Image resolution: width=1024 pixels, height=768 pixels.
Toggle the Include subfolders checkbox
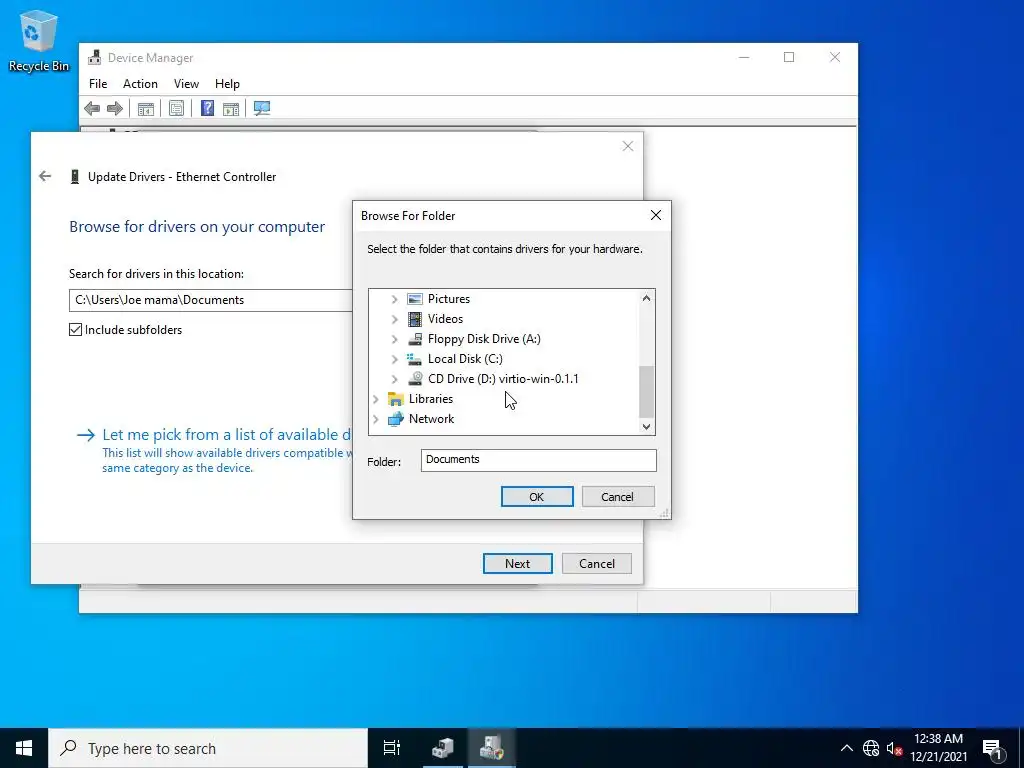click(76, 330)
